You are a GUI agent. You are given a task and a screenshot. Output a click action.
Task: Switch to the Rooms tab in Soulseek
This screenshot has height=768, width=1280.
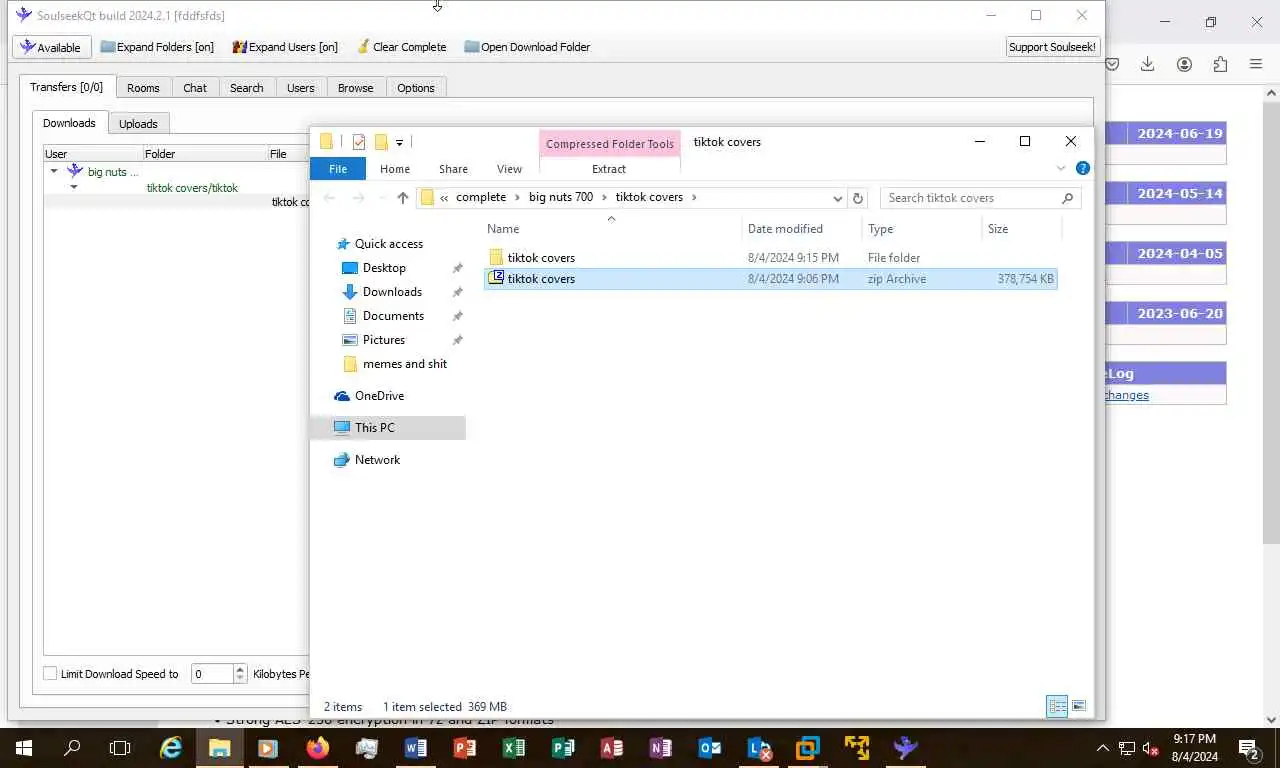click(143, 88)
